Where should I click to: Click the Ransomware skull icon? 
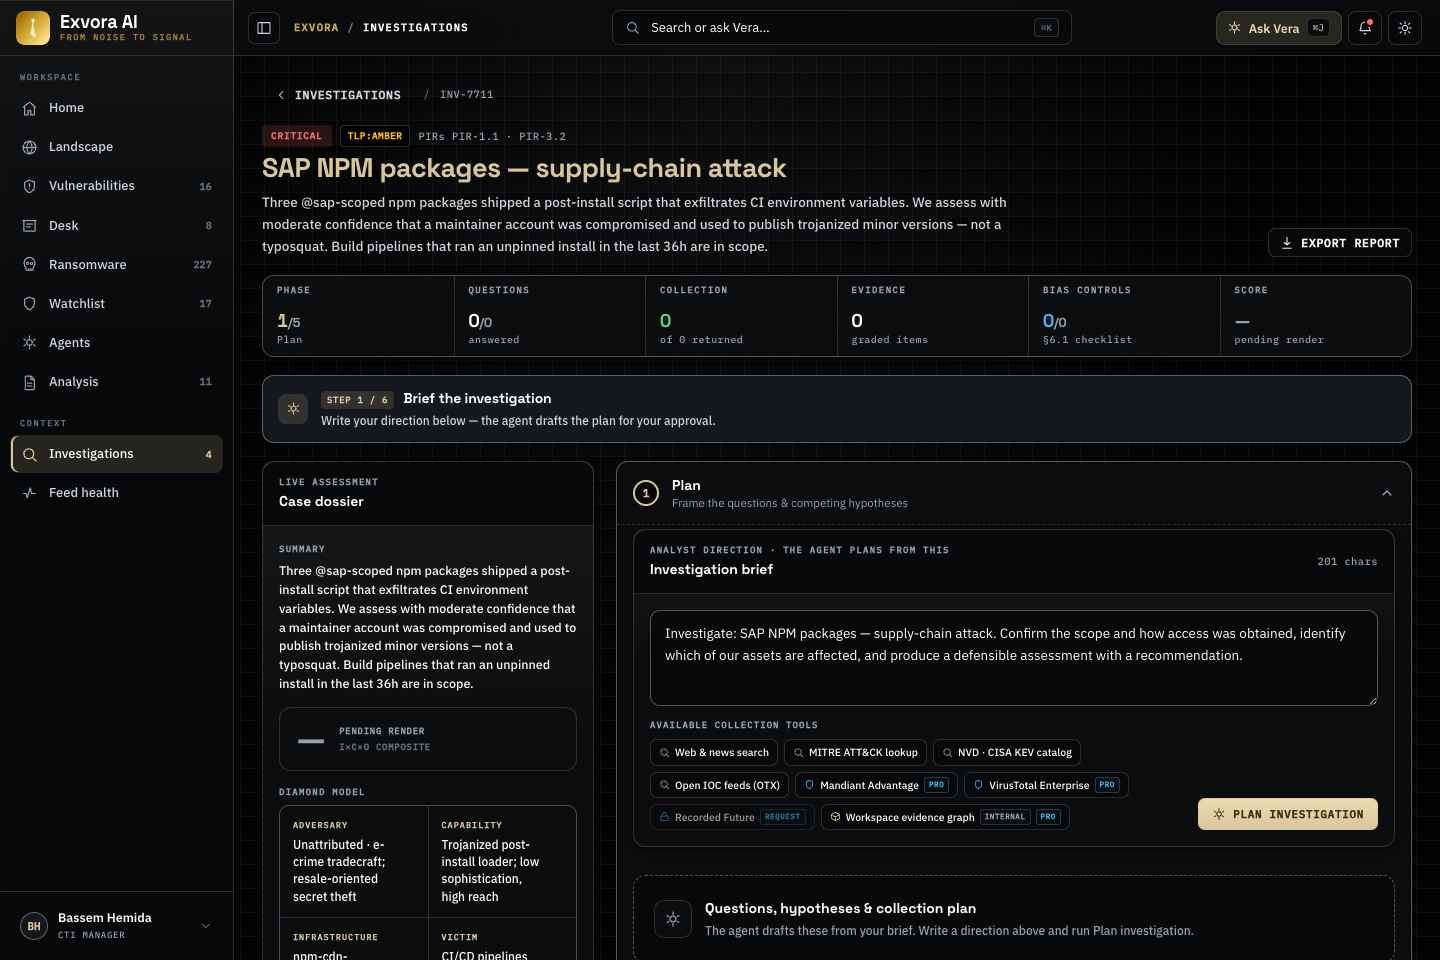point(30,265)
